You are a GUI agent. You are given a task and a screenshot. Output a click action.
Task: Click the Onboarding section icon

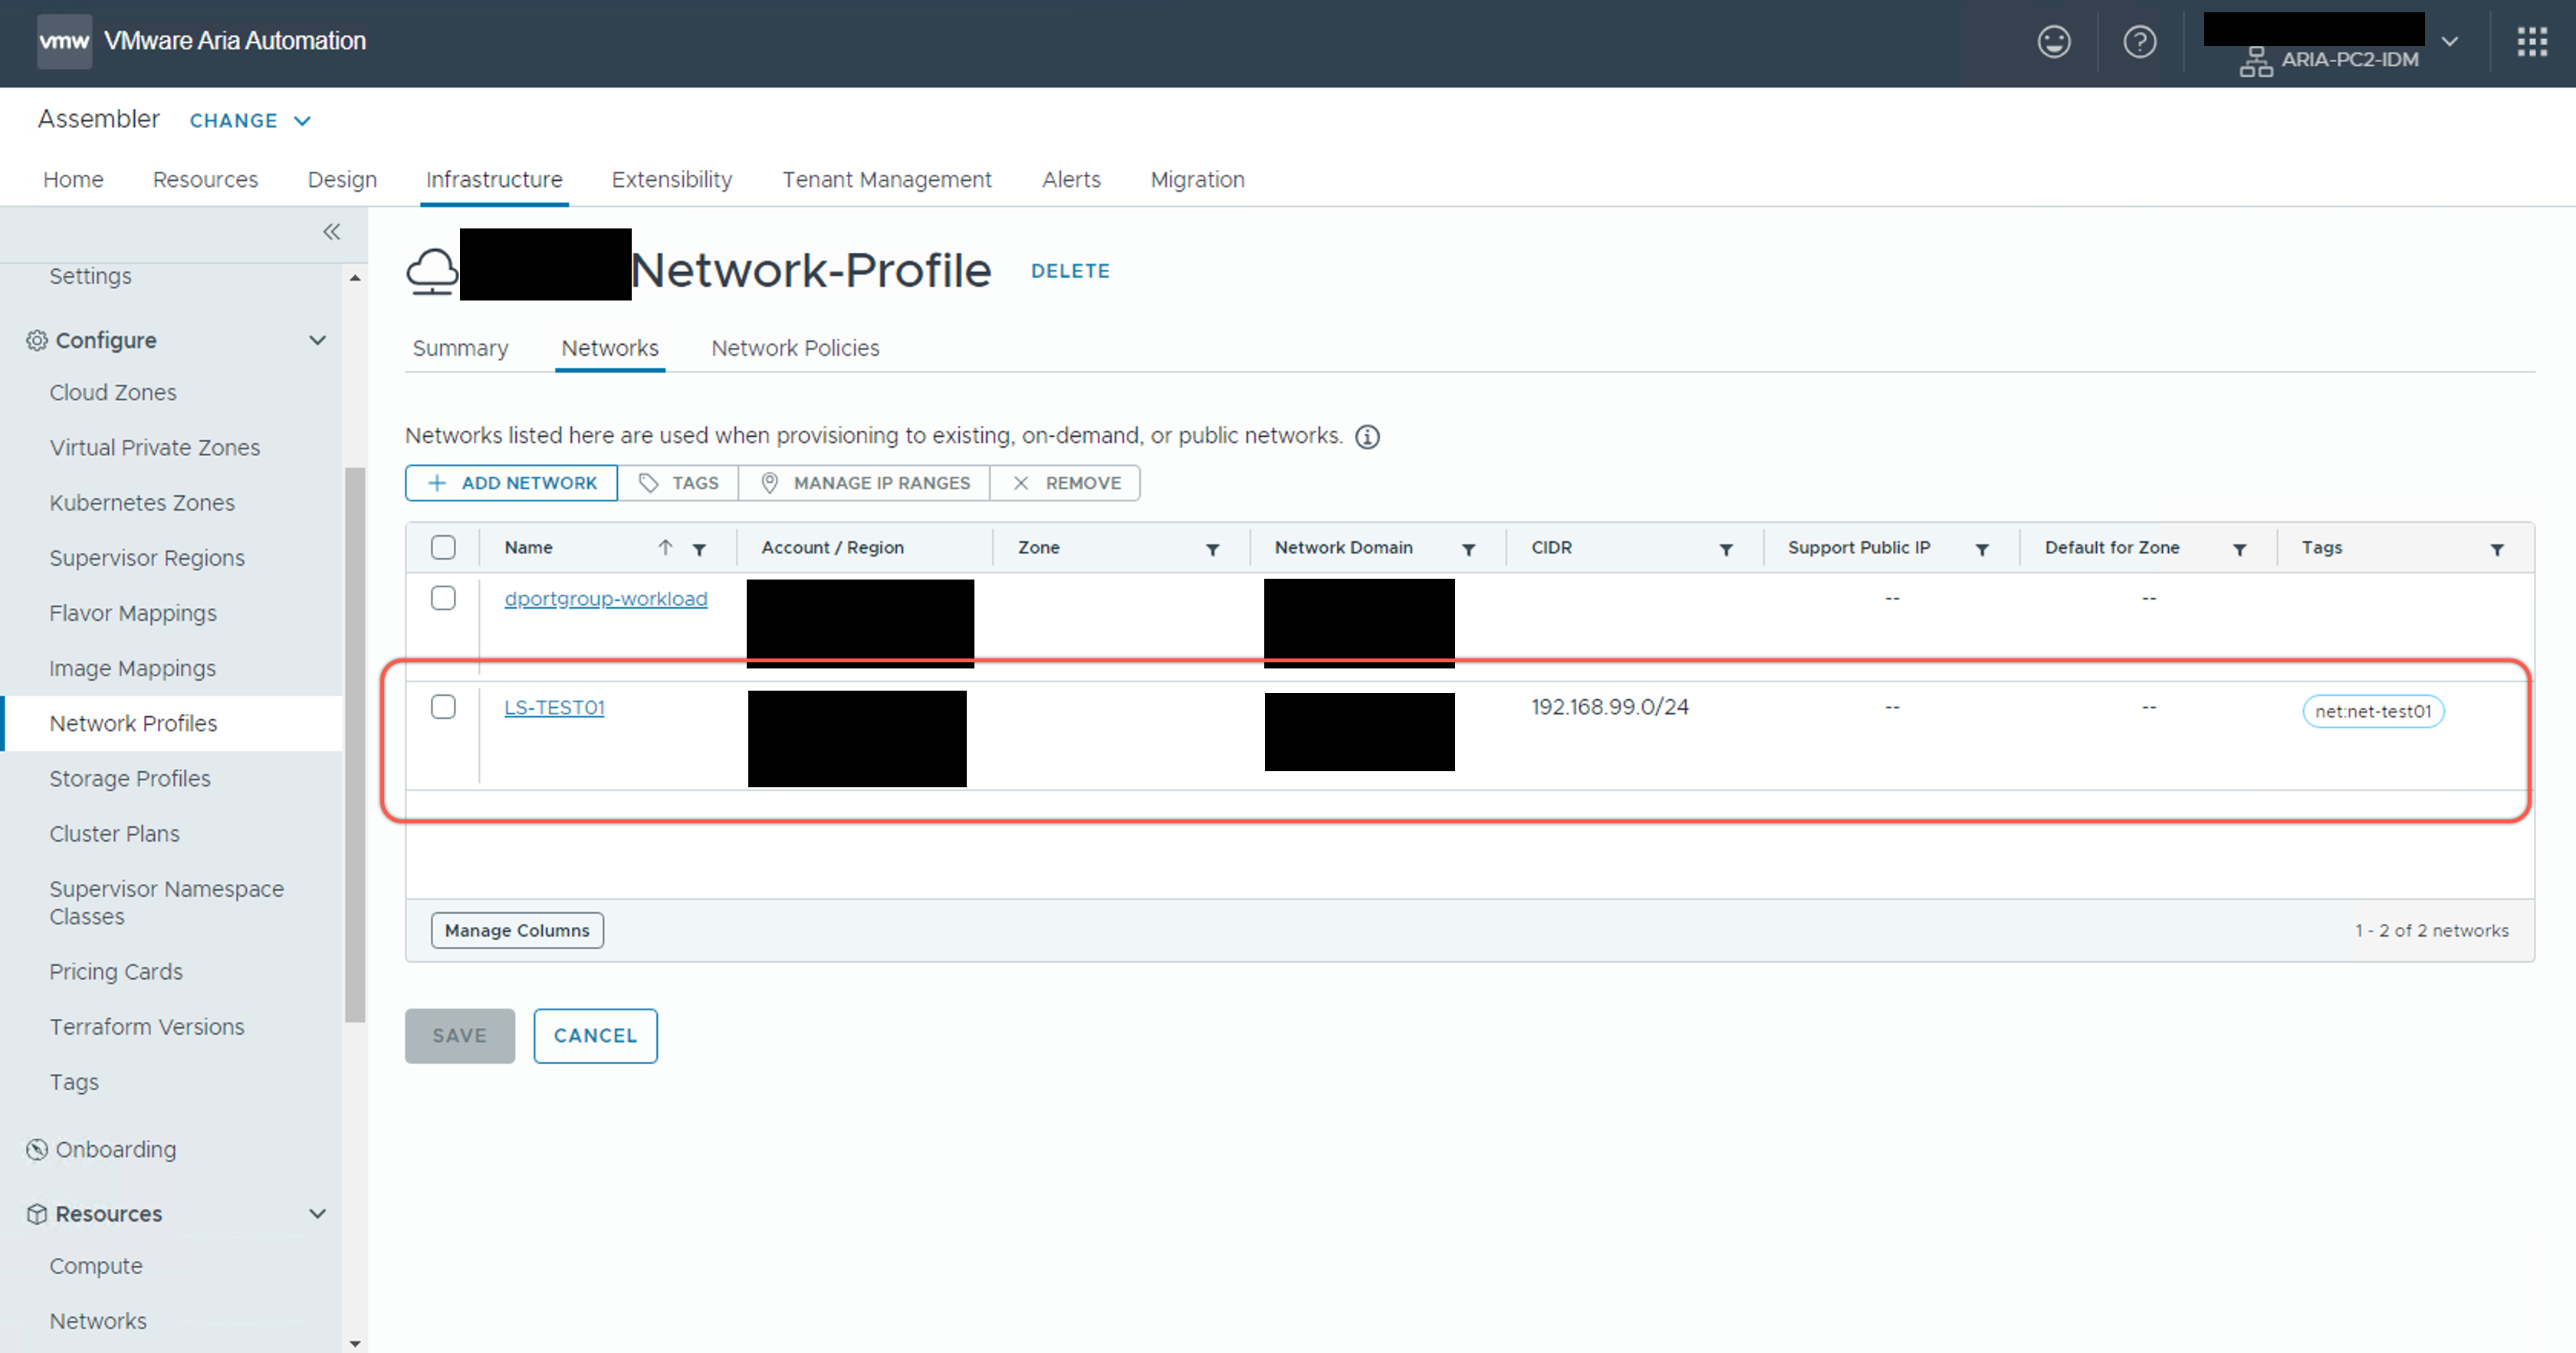(35, 1149)
